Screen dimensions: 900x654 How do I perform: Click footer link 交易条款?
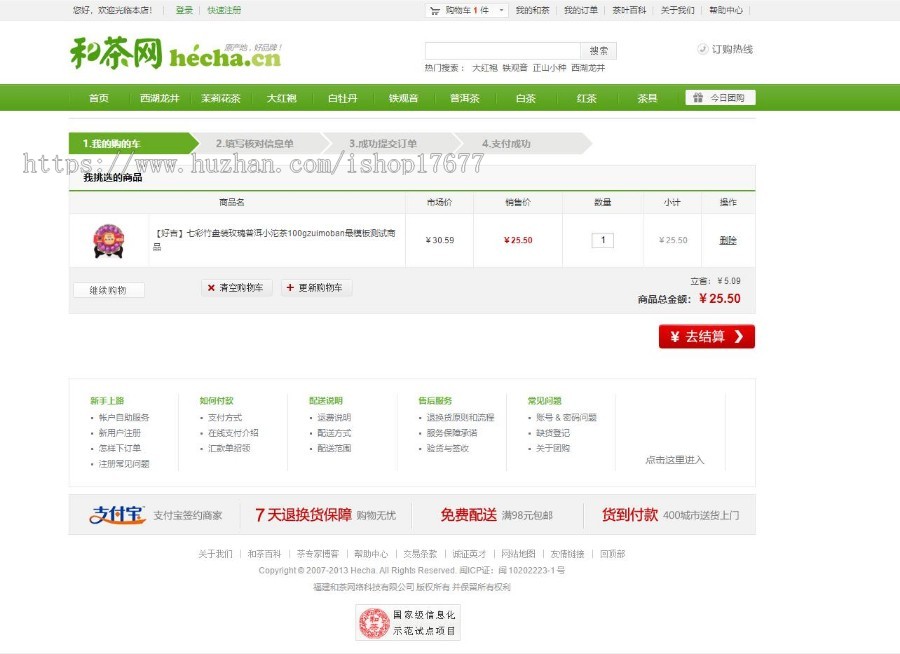point(420,554)
